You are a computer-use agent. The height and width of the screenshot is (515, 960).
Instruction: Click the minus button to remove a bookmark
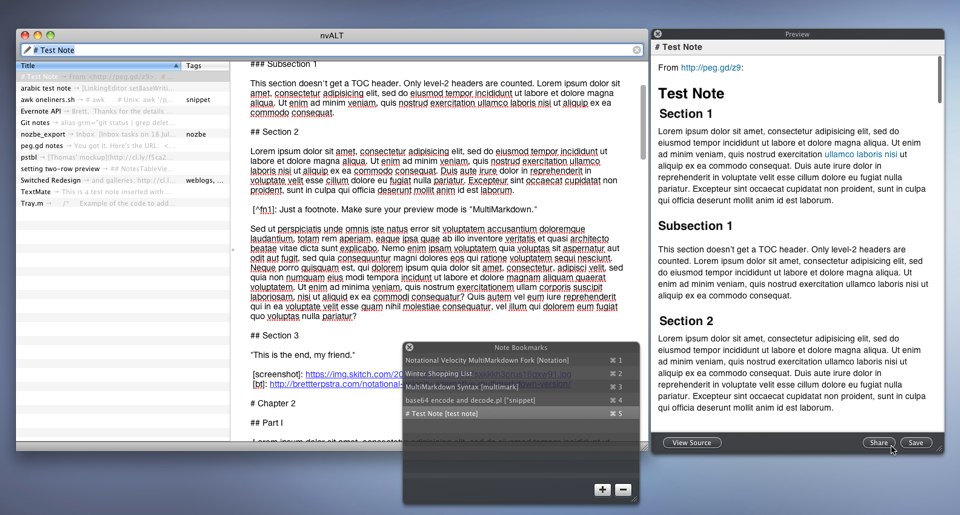(622, 490)
